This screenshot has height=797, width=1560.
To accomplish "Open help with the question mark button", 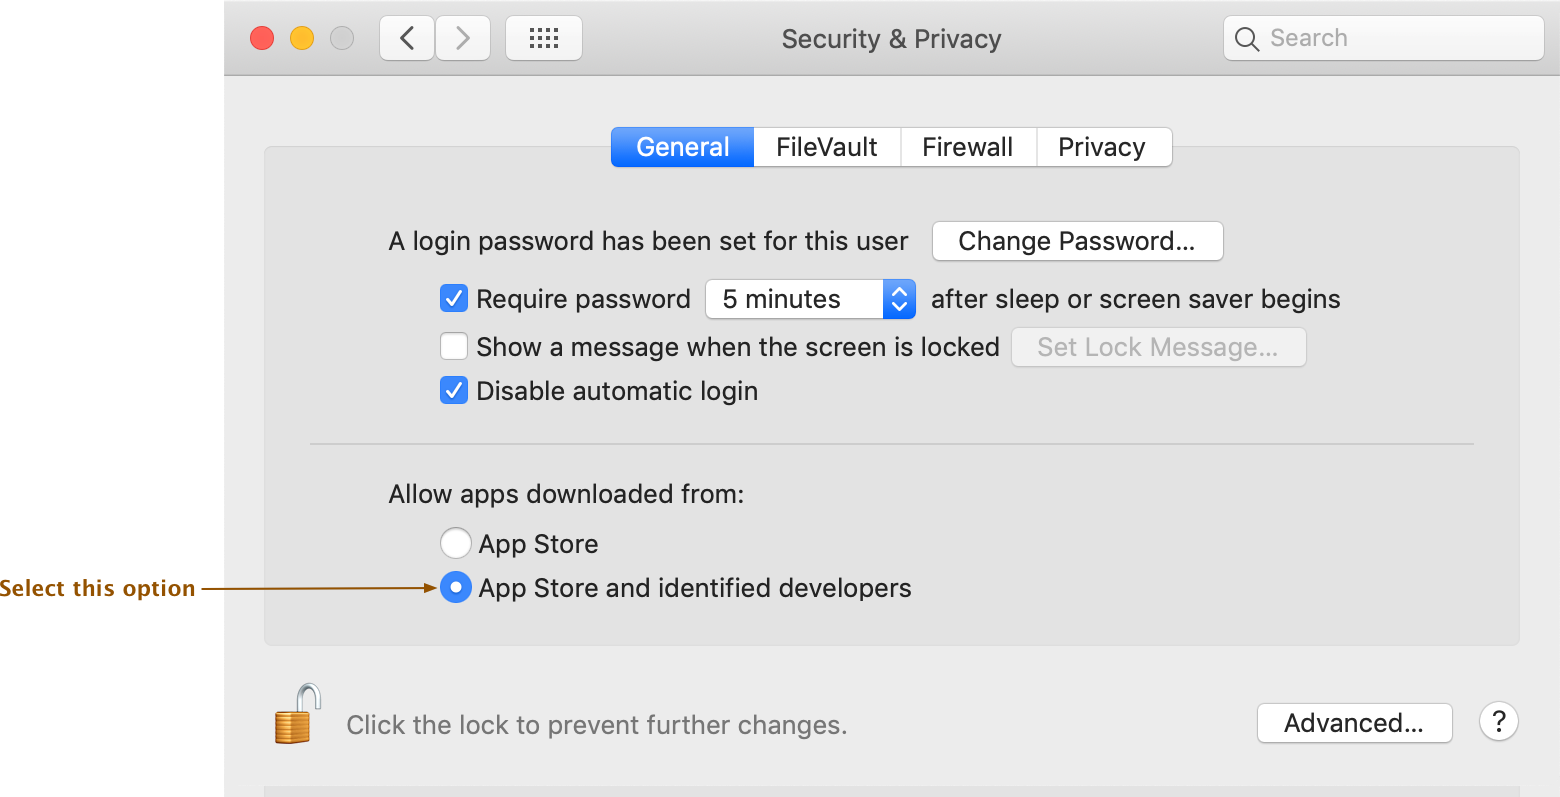I will (1498, 722).
